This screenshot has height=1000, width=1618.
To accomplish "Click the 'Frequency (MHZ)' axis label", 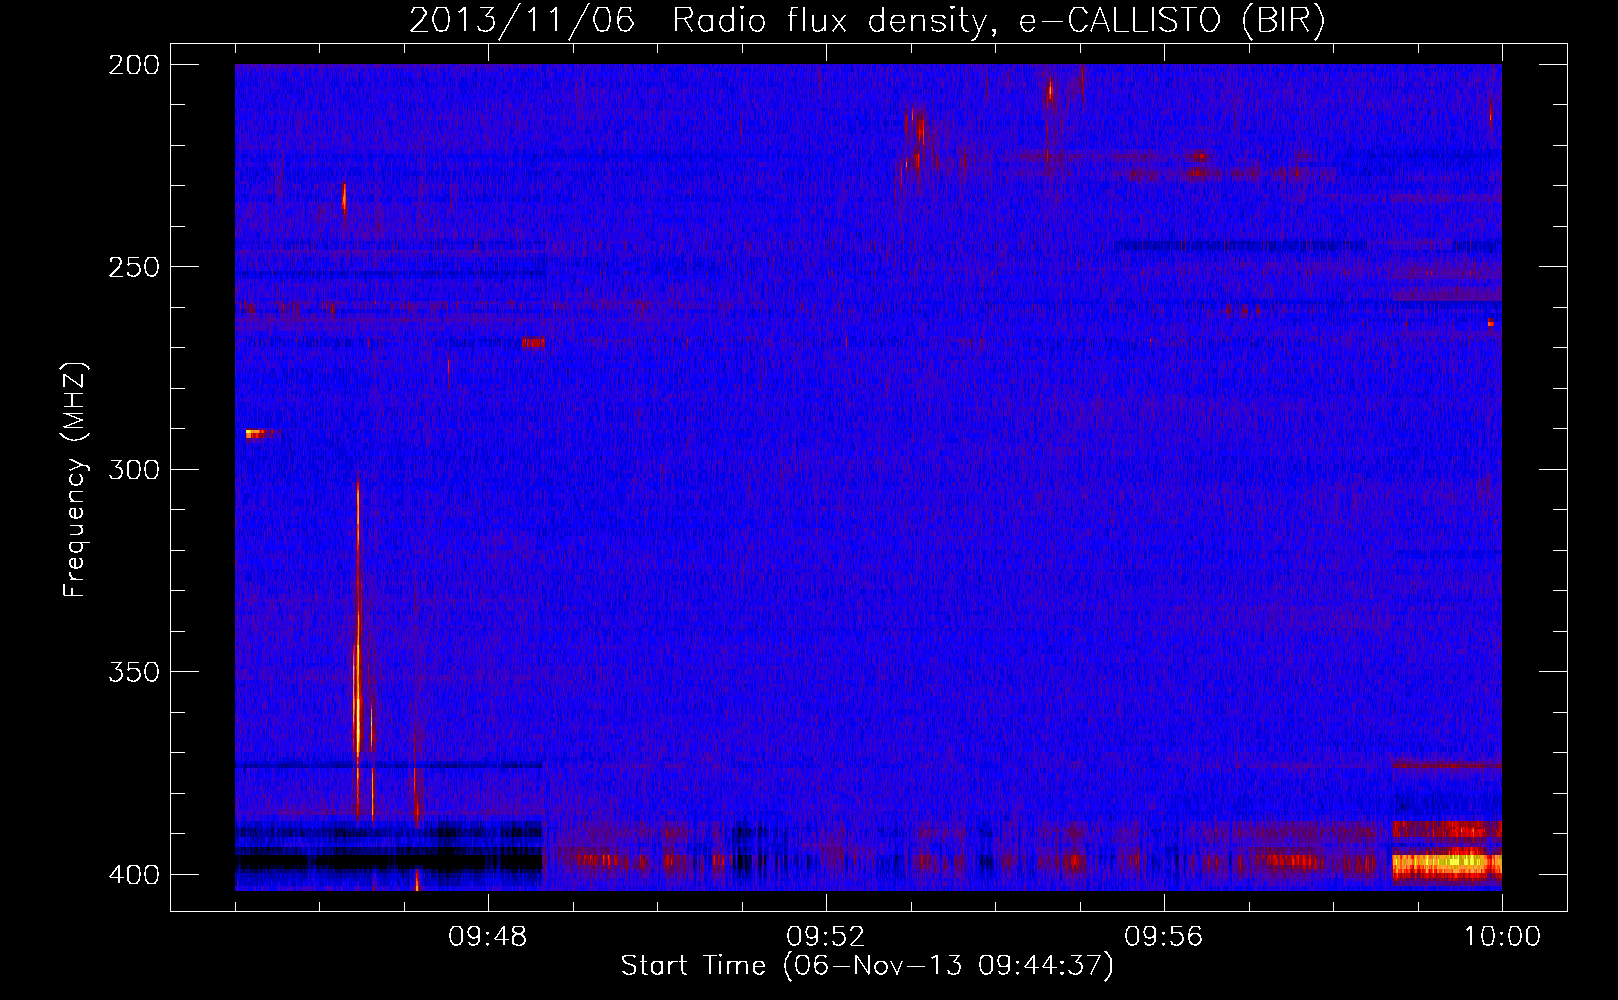I will 75,480.
